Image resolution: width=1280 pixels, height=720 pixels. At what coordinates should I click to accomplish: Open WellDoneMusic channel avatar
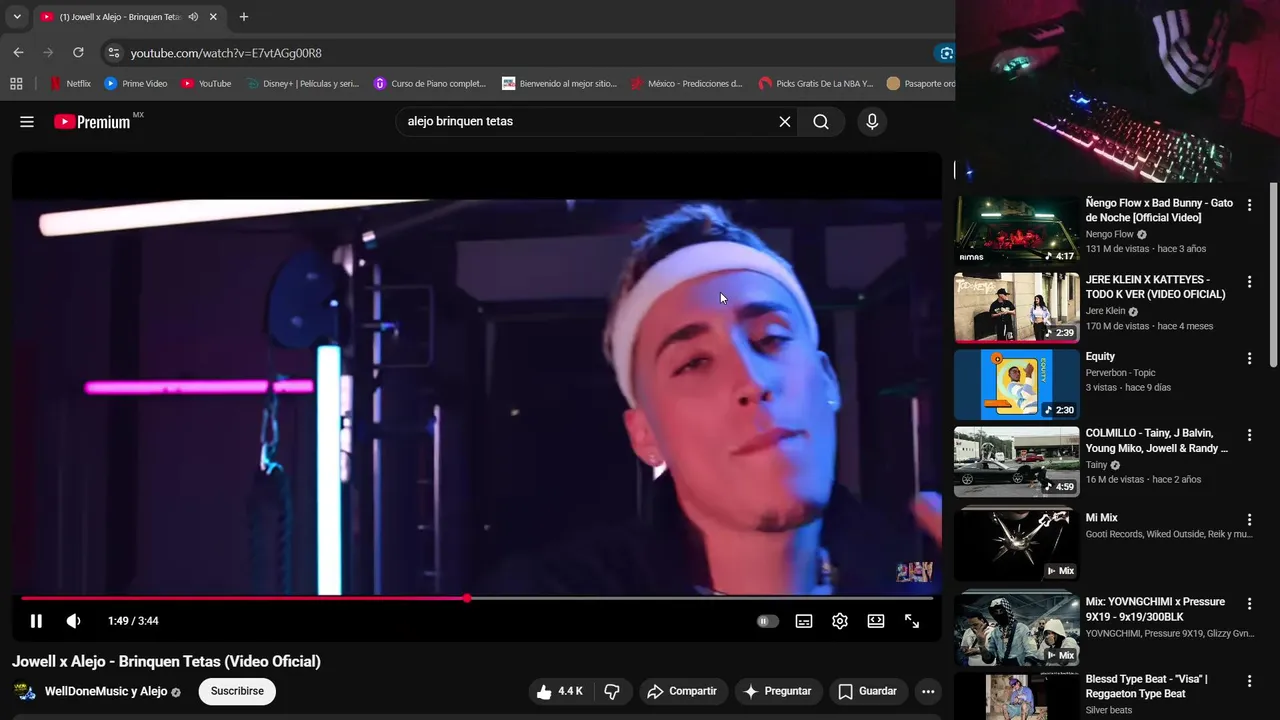tap(25, 691)
